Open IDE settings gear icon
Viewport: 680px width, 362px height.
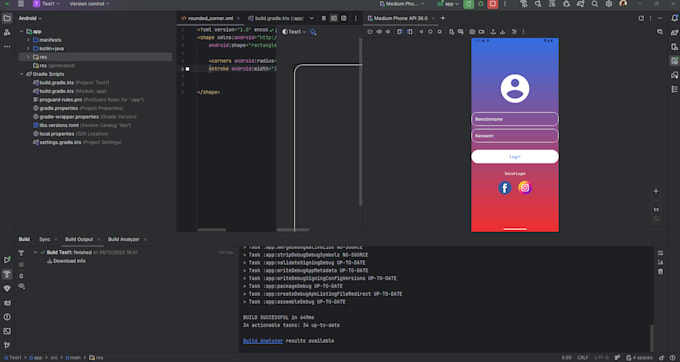[609, 4]
